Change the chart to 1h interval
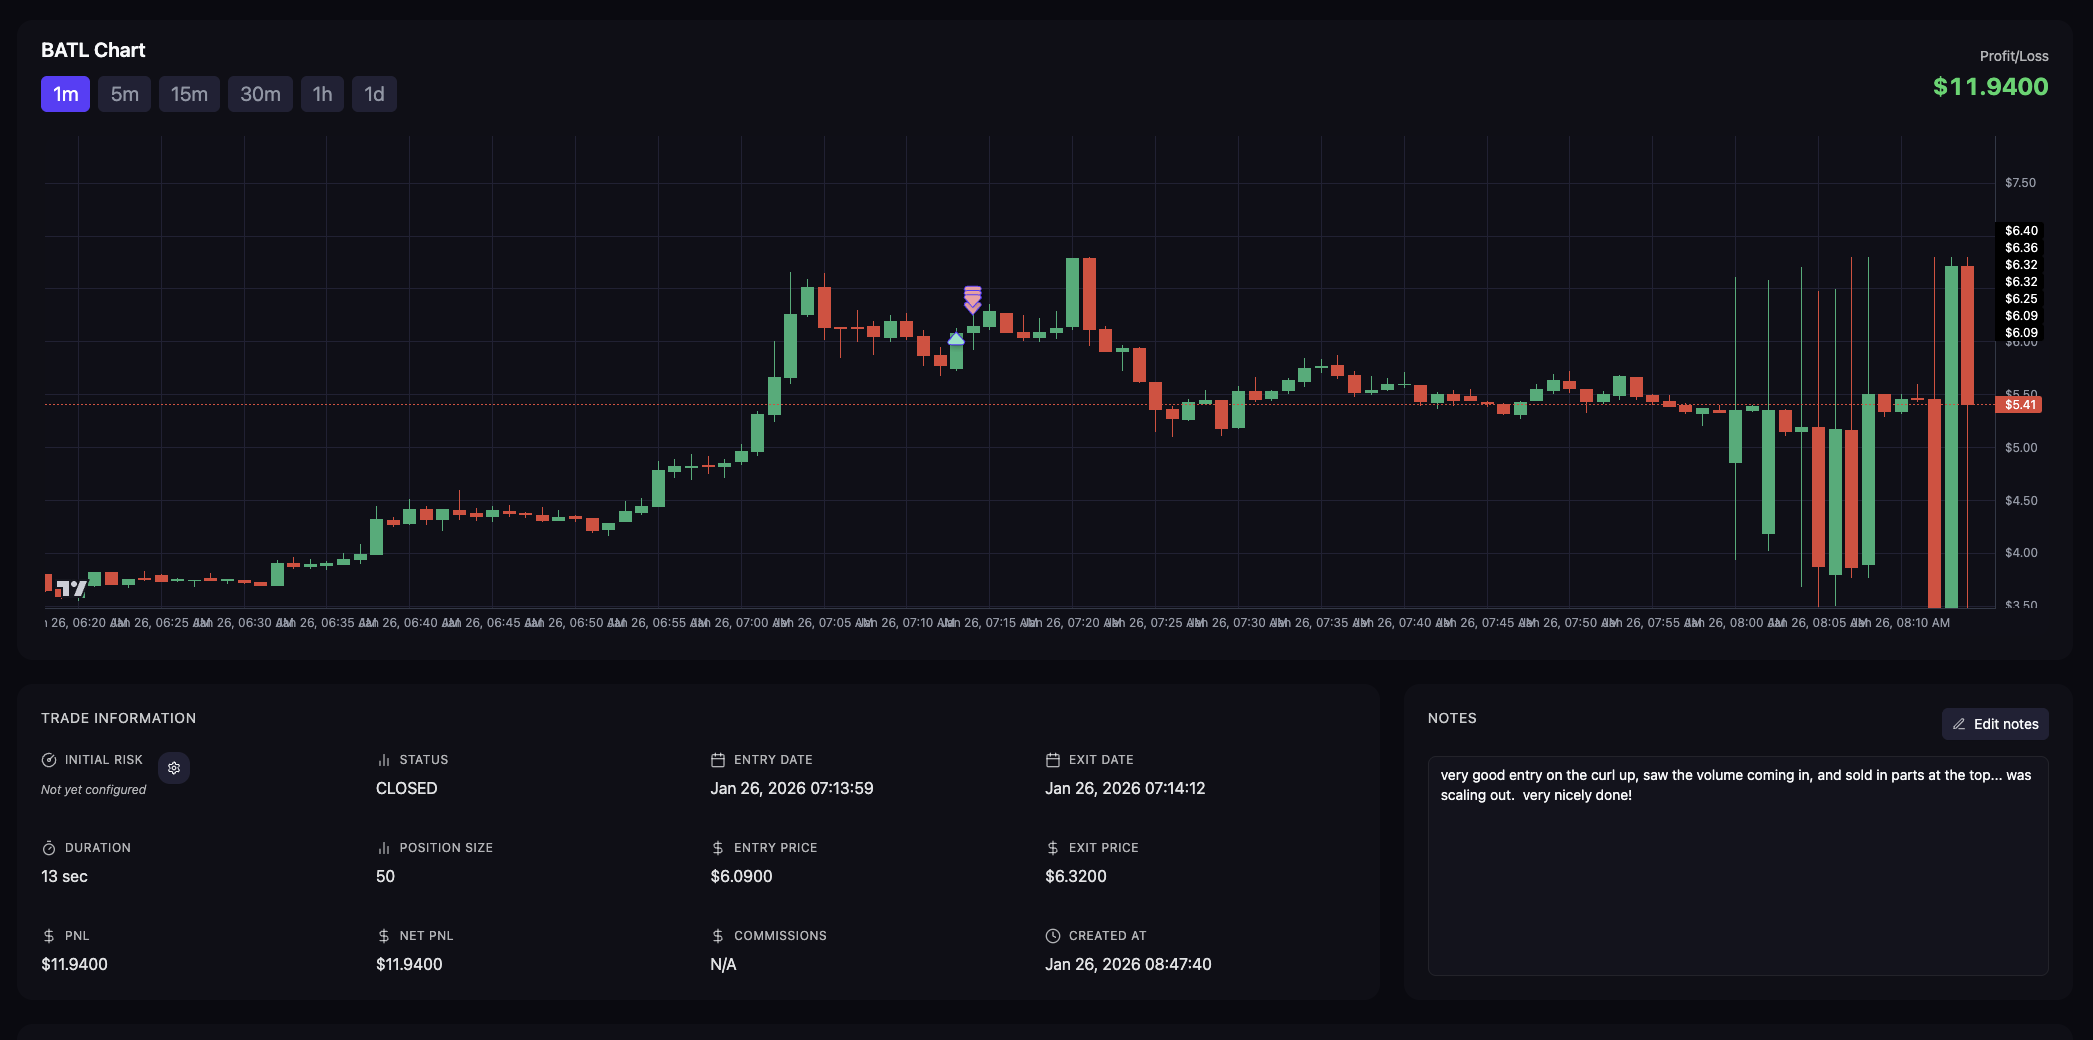The width and height of the screenshot is (2093, 1040). (x=322, y=94)
